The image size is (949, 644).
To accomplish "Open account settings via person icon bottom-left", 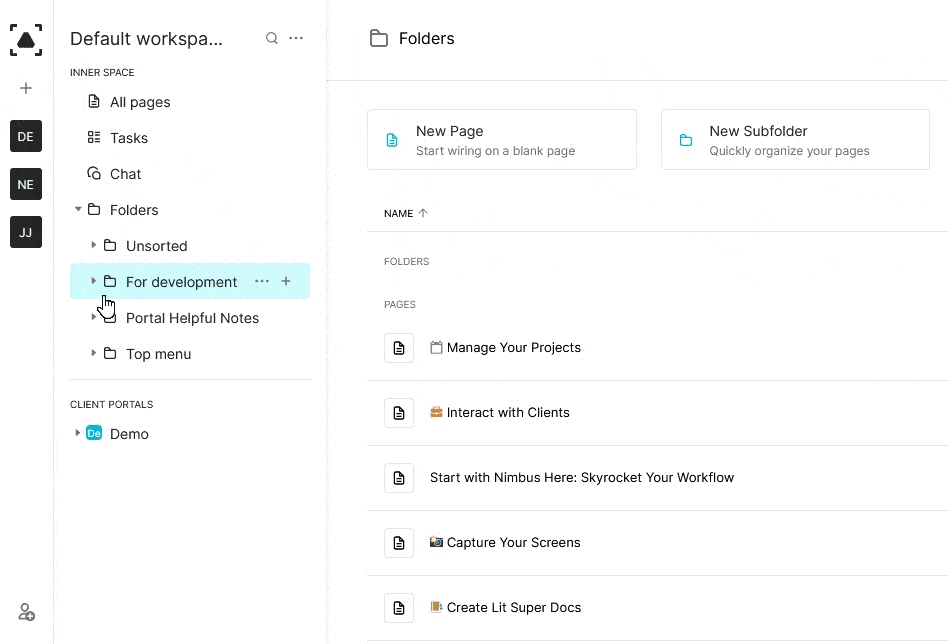I will [26, 611].
